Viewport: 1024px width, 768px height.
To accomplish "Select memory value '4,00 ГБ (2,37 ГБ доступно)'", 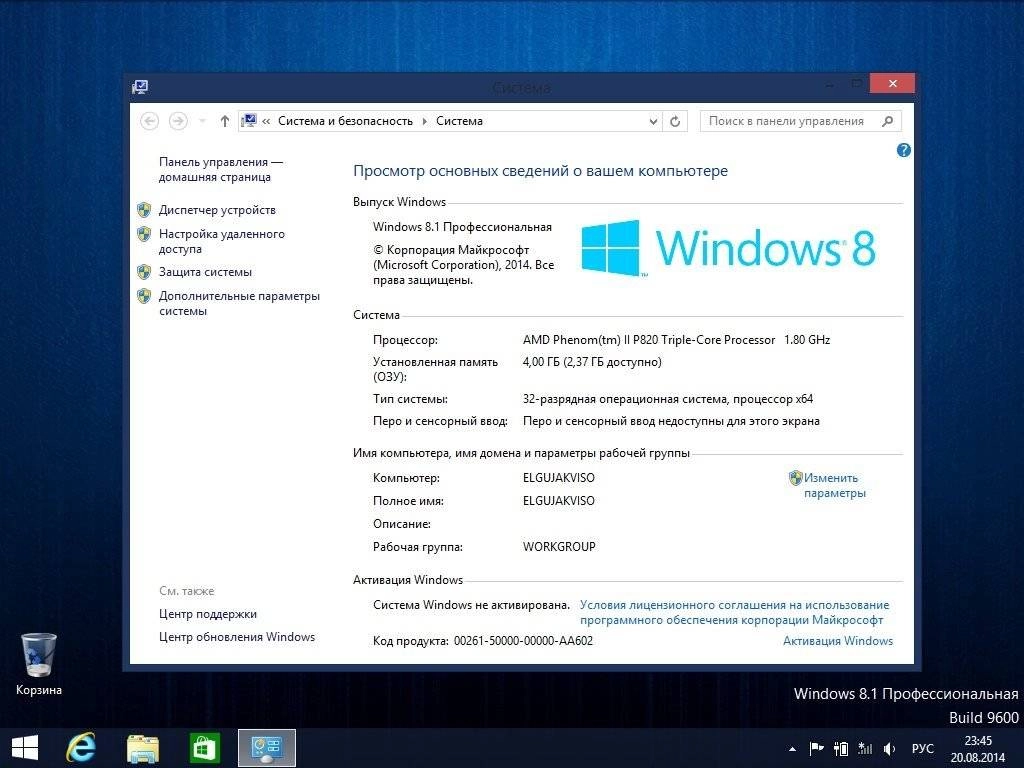I will coord(592,362).
